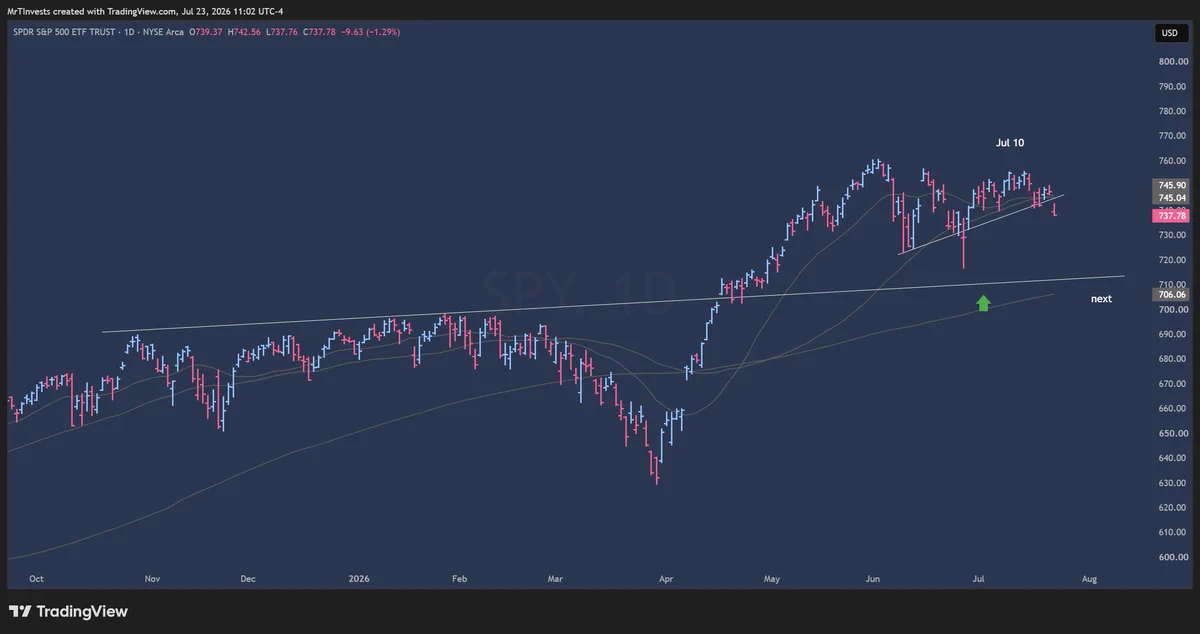Click the Mar label on the time axis
The height and width of the screenshot is (634, 1200).
556,578
